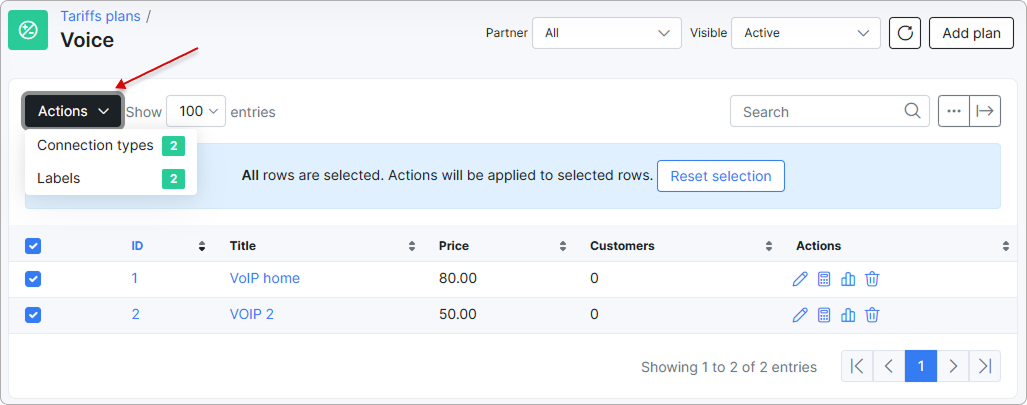Click the green tariff plans logo icon
Screen dimensions: 1027x405
click(28, 30)
